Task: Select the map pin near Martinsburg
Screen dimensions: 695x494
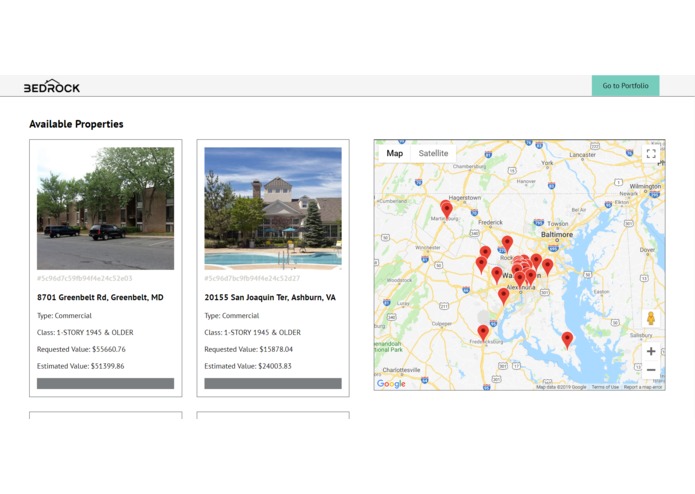Action: [x=446, y=209]
